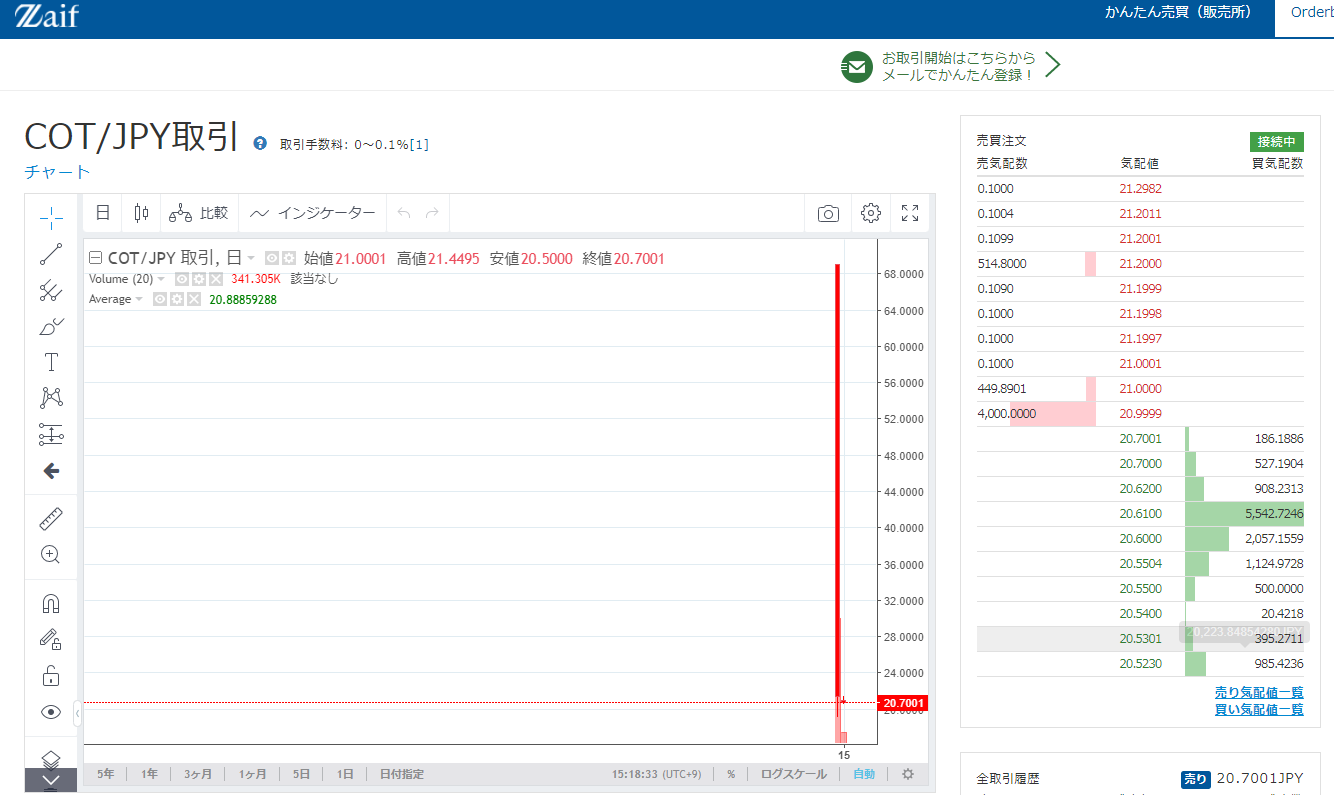Open the Volume (20) indicator dropdown
The width and height of the screenshot is (1334, 795).
161,279
